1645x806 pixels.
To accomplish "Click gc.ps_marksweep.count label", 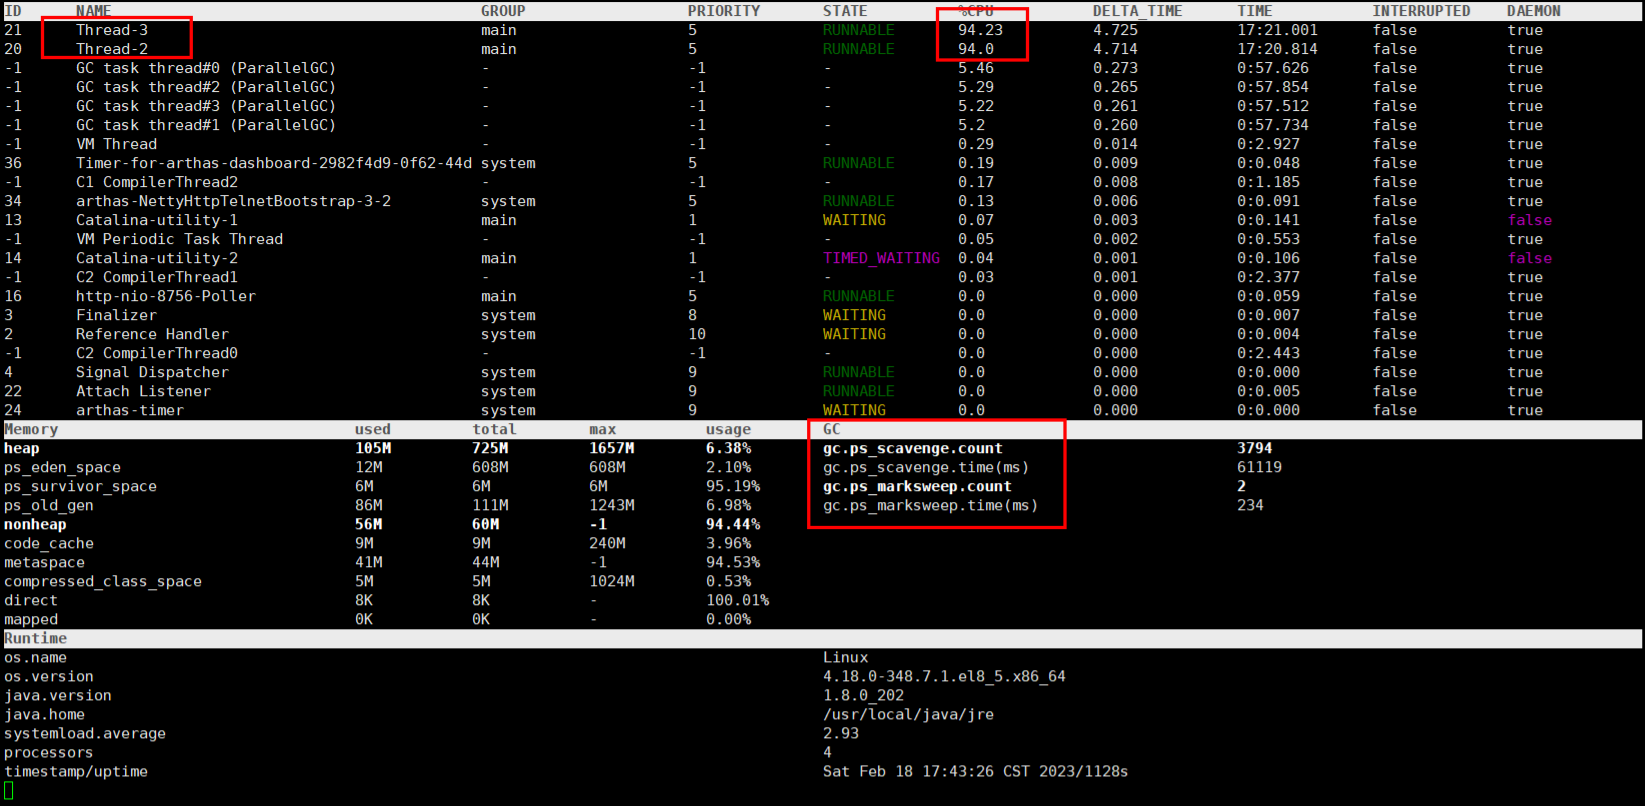I will pyautogui.click(x=917, y=486).
